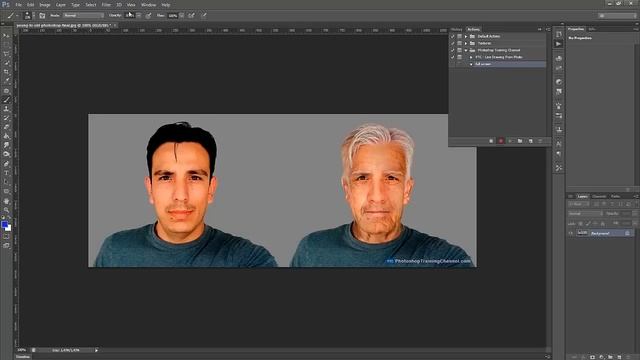Switch to the Layers tab
Image resolution: width=640 pixels, height=360 pixels.
click(x=582, y=196)
